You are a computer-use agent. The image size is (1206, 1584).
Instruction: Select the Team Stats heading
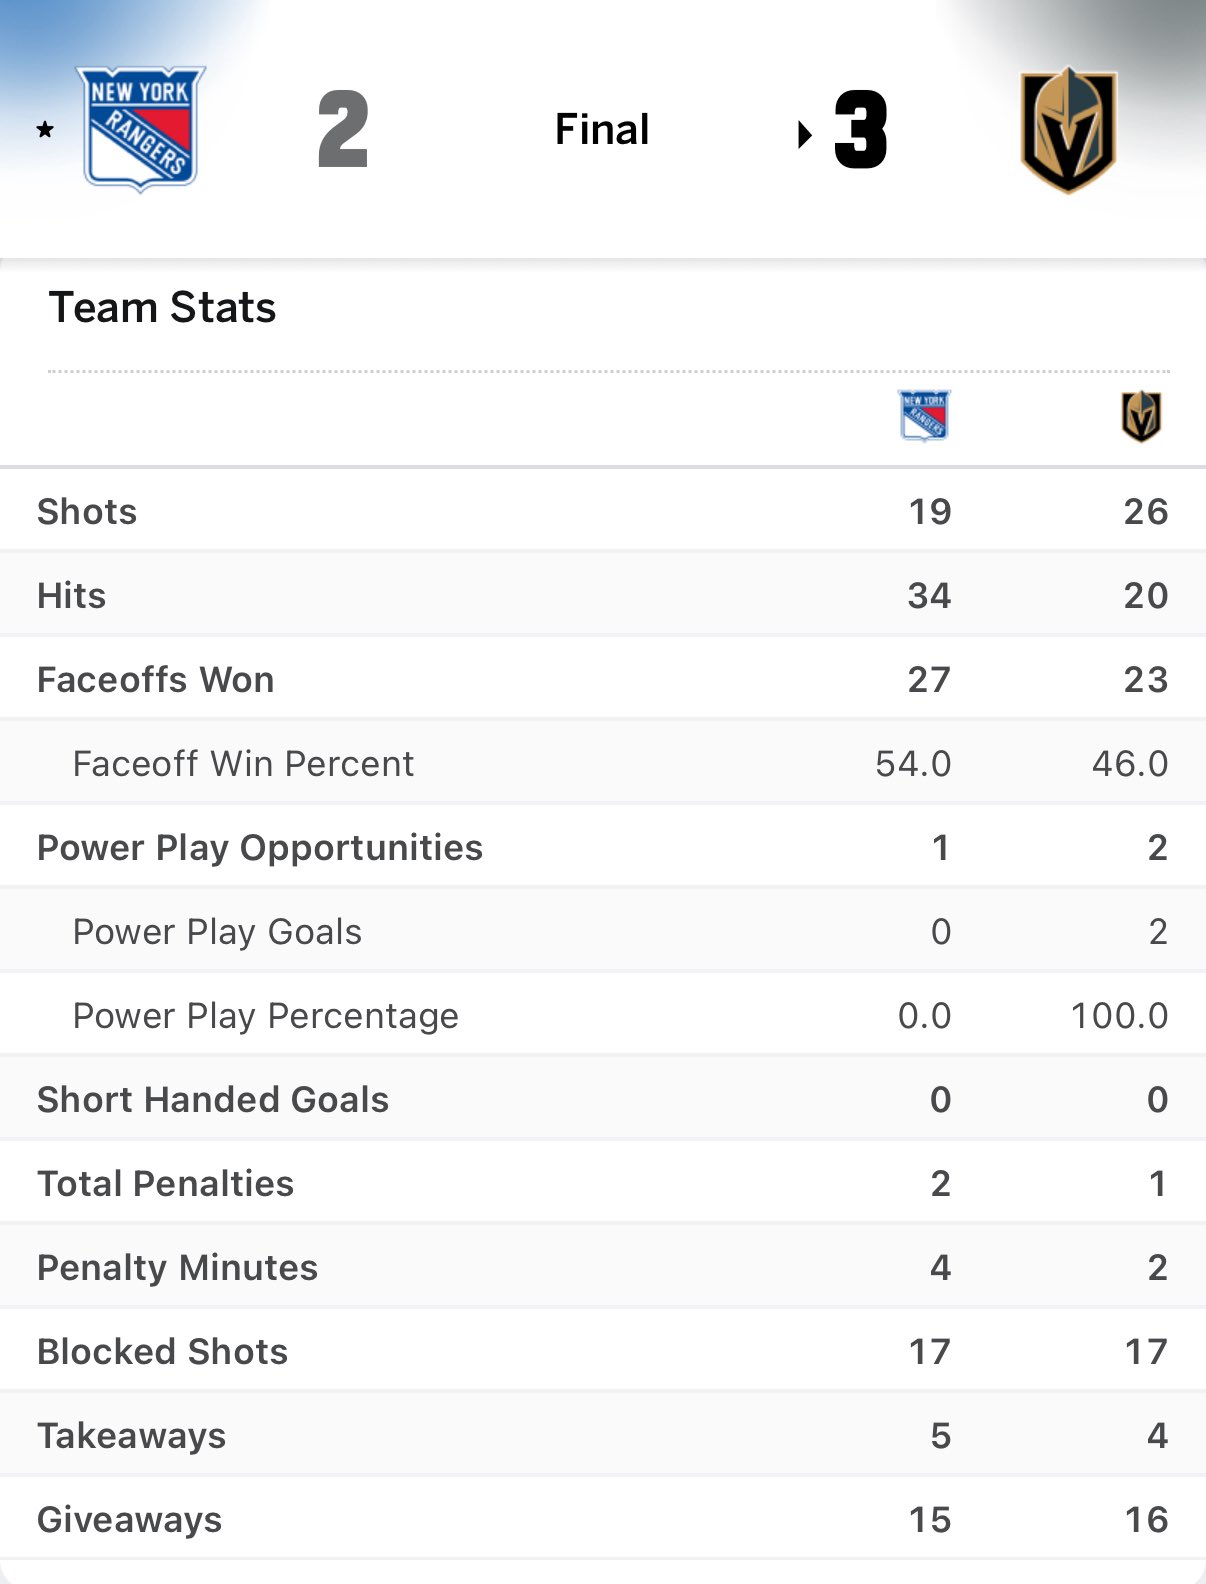pyautogui.click(x=162, y=307)
